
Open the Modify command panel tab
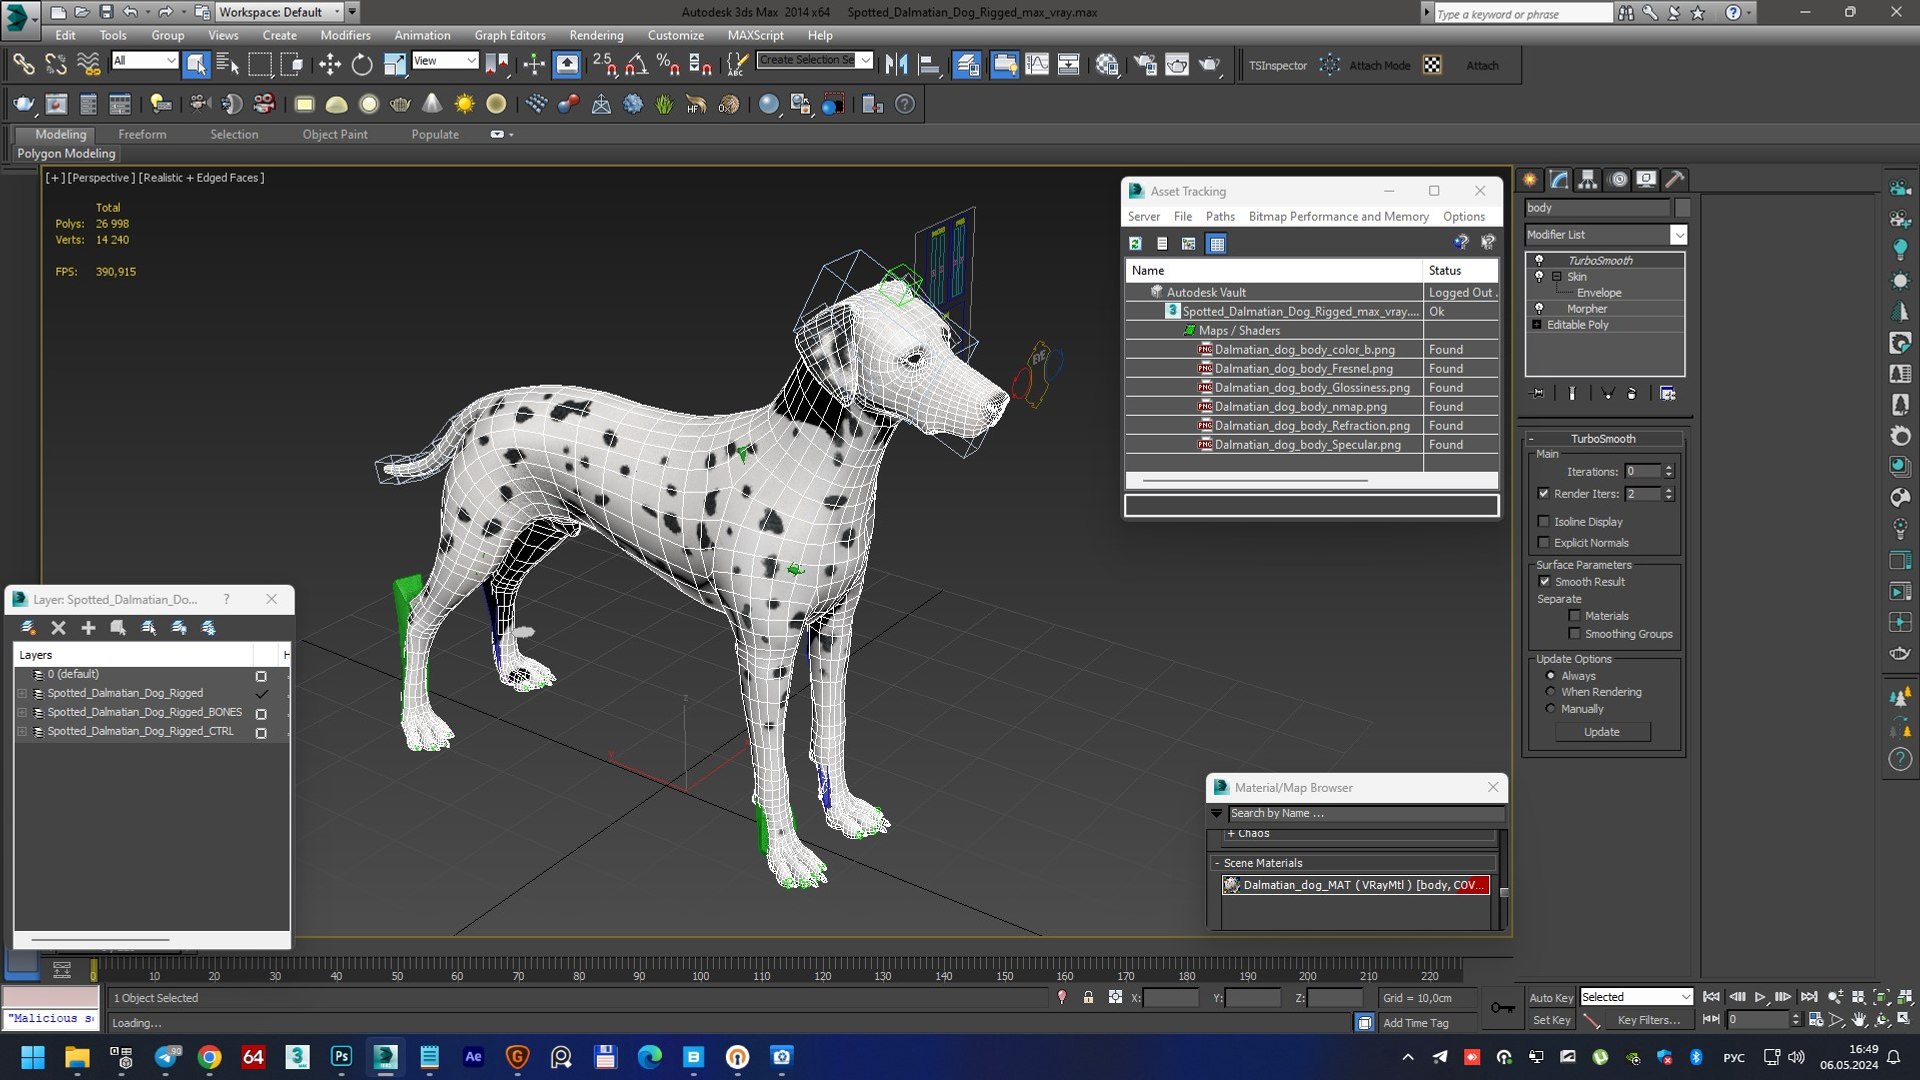coord(1559,180)
